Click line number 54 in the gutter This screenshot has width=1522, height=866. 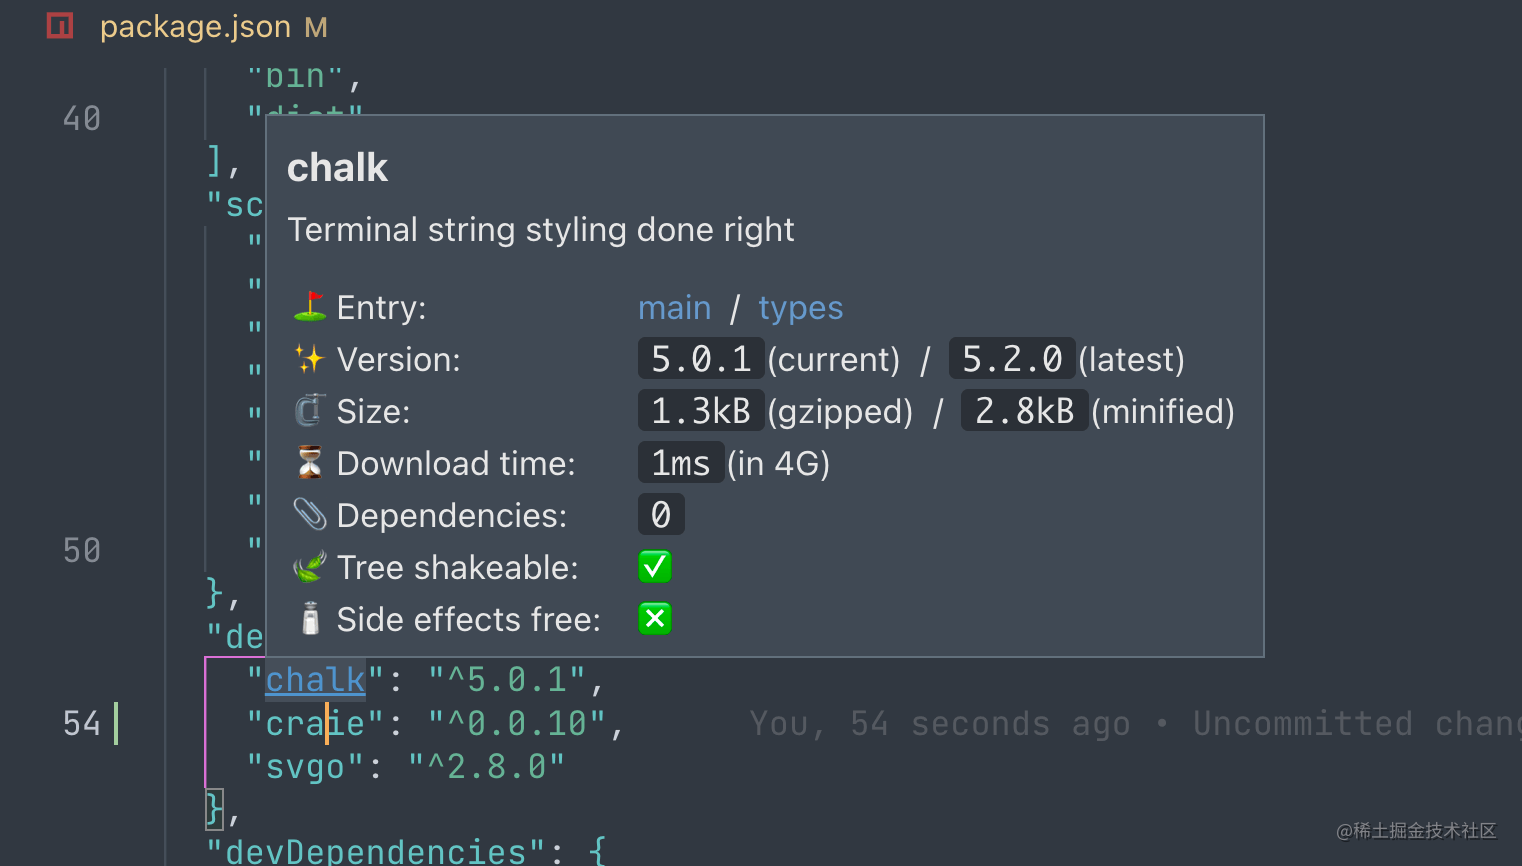[x=81, y=722]
